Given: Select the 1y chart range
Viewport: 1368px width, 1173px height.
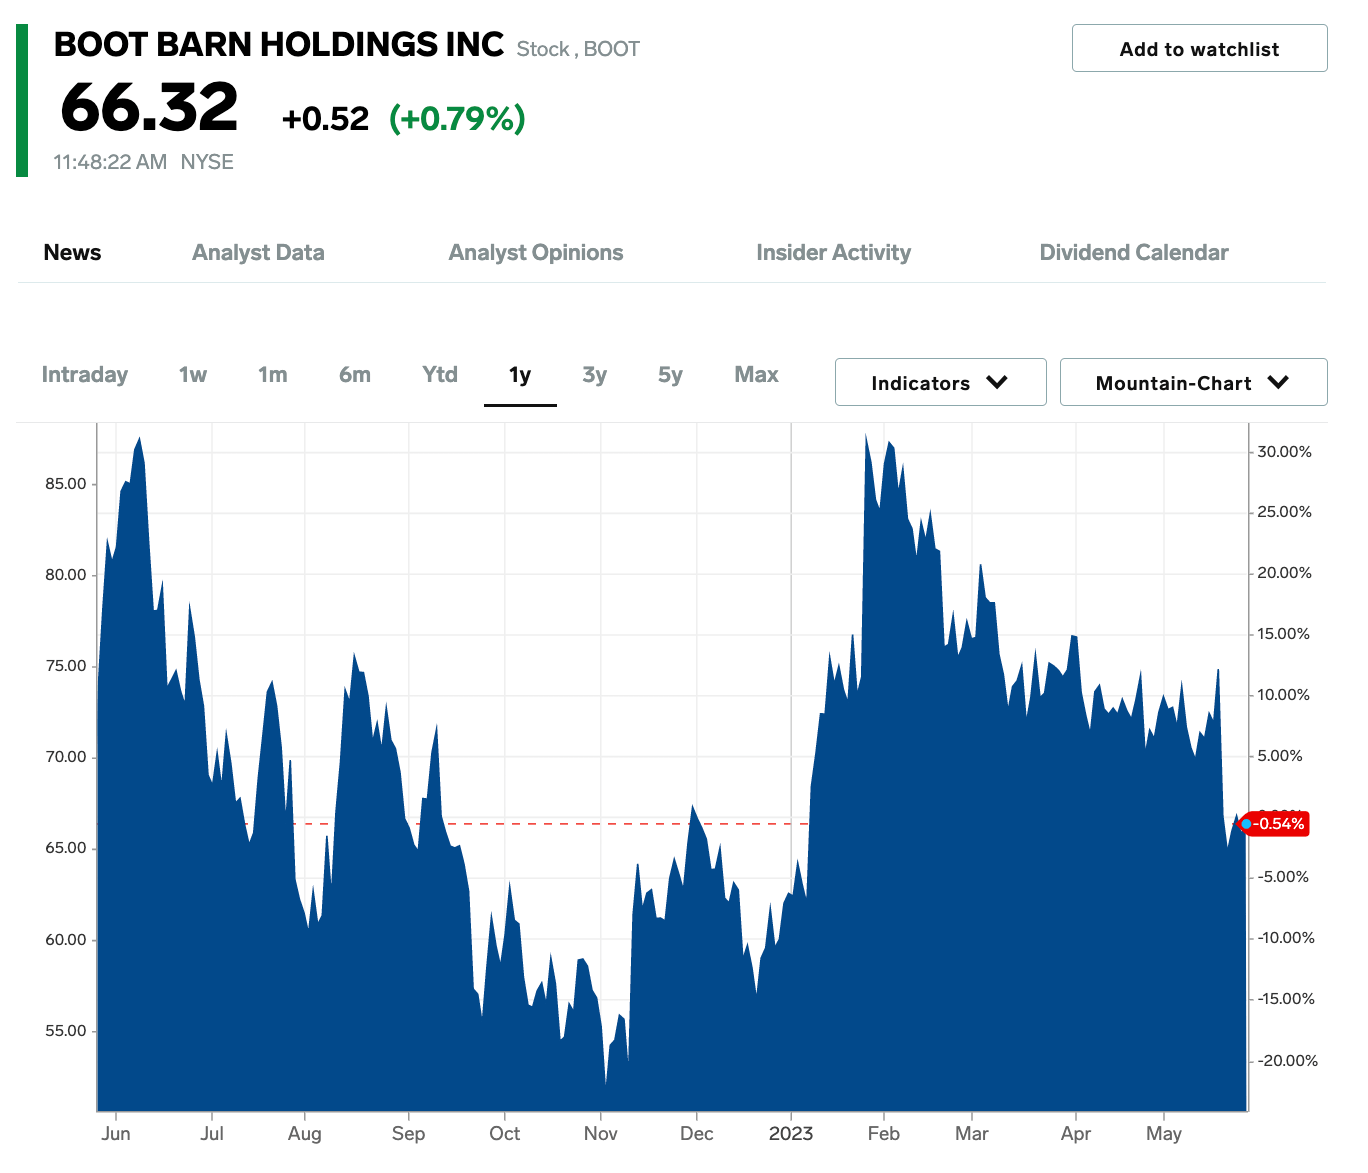Looking at the screenshot, I should pyautogui.click(x=520, y=374).
